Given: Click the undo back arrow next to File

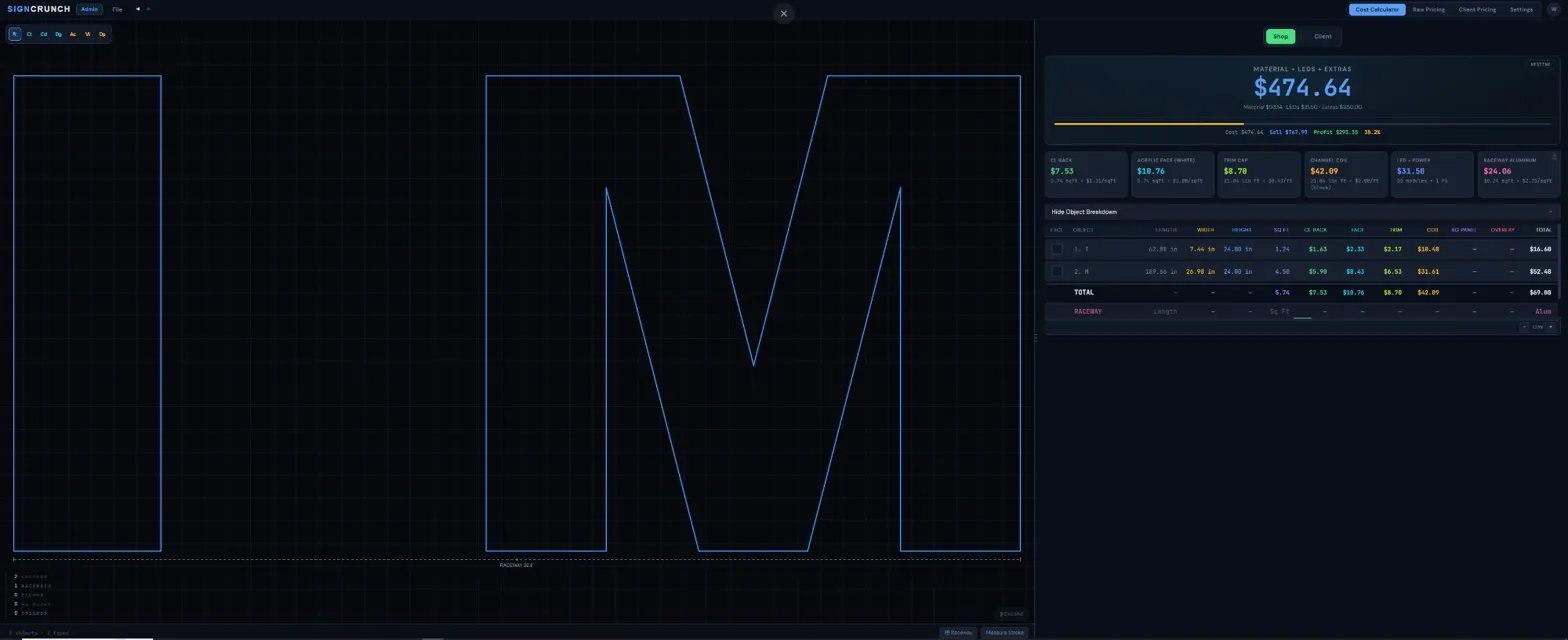Looking at the screenshot, I should (138, 9).
